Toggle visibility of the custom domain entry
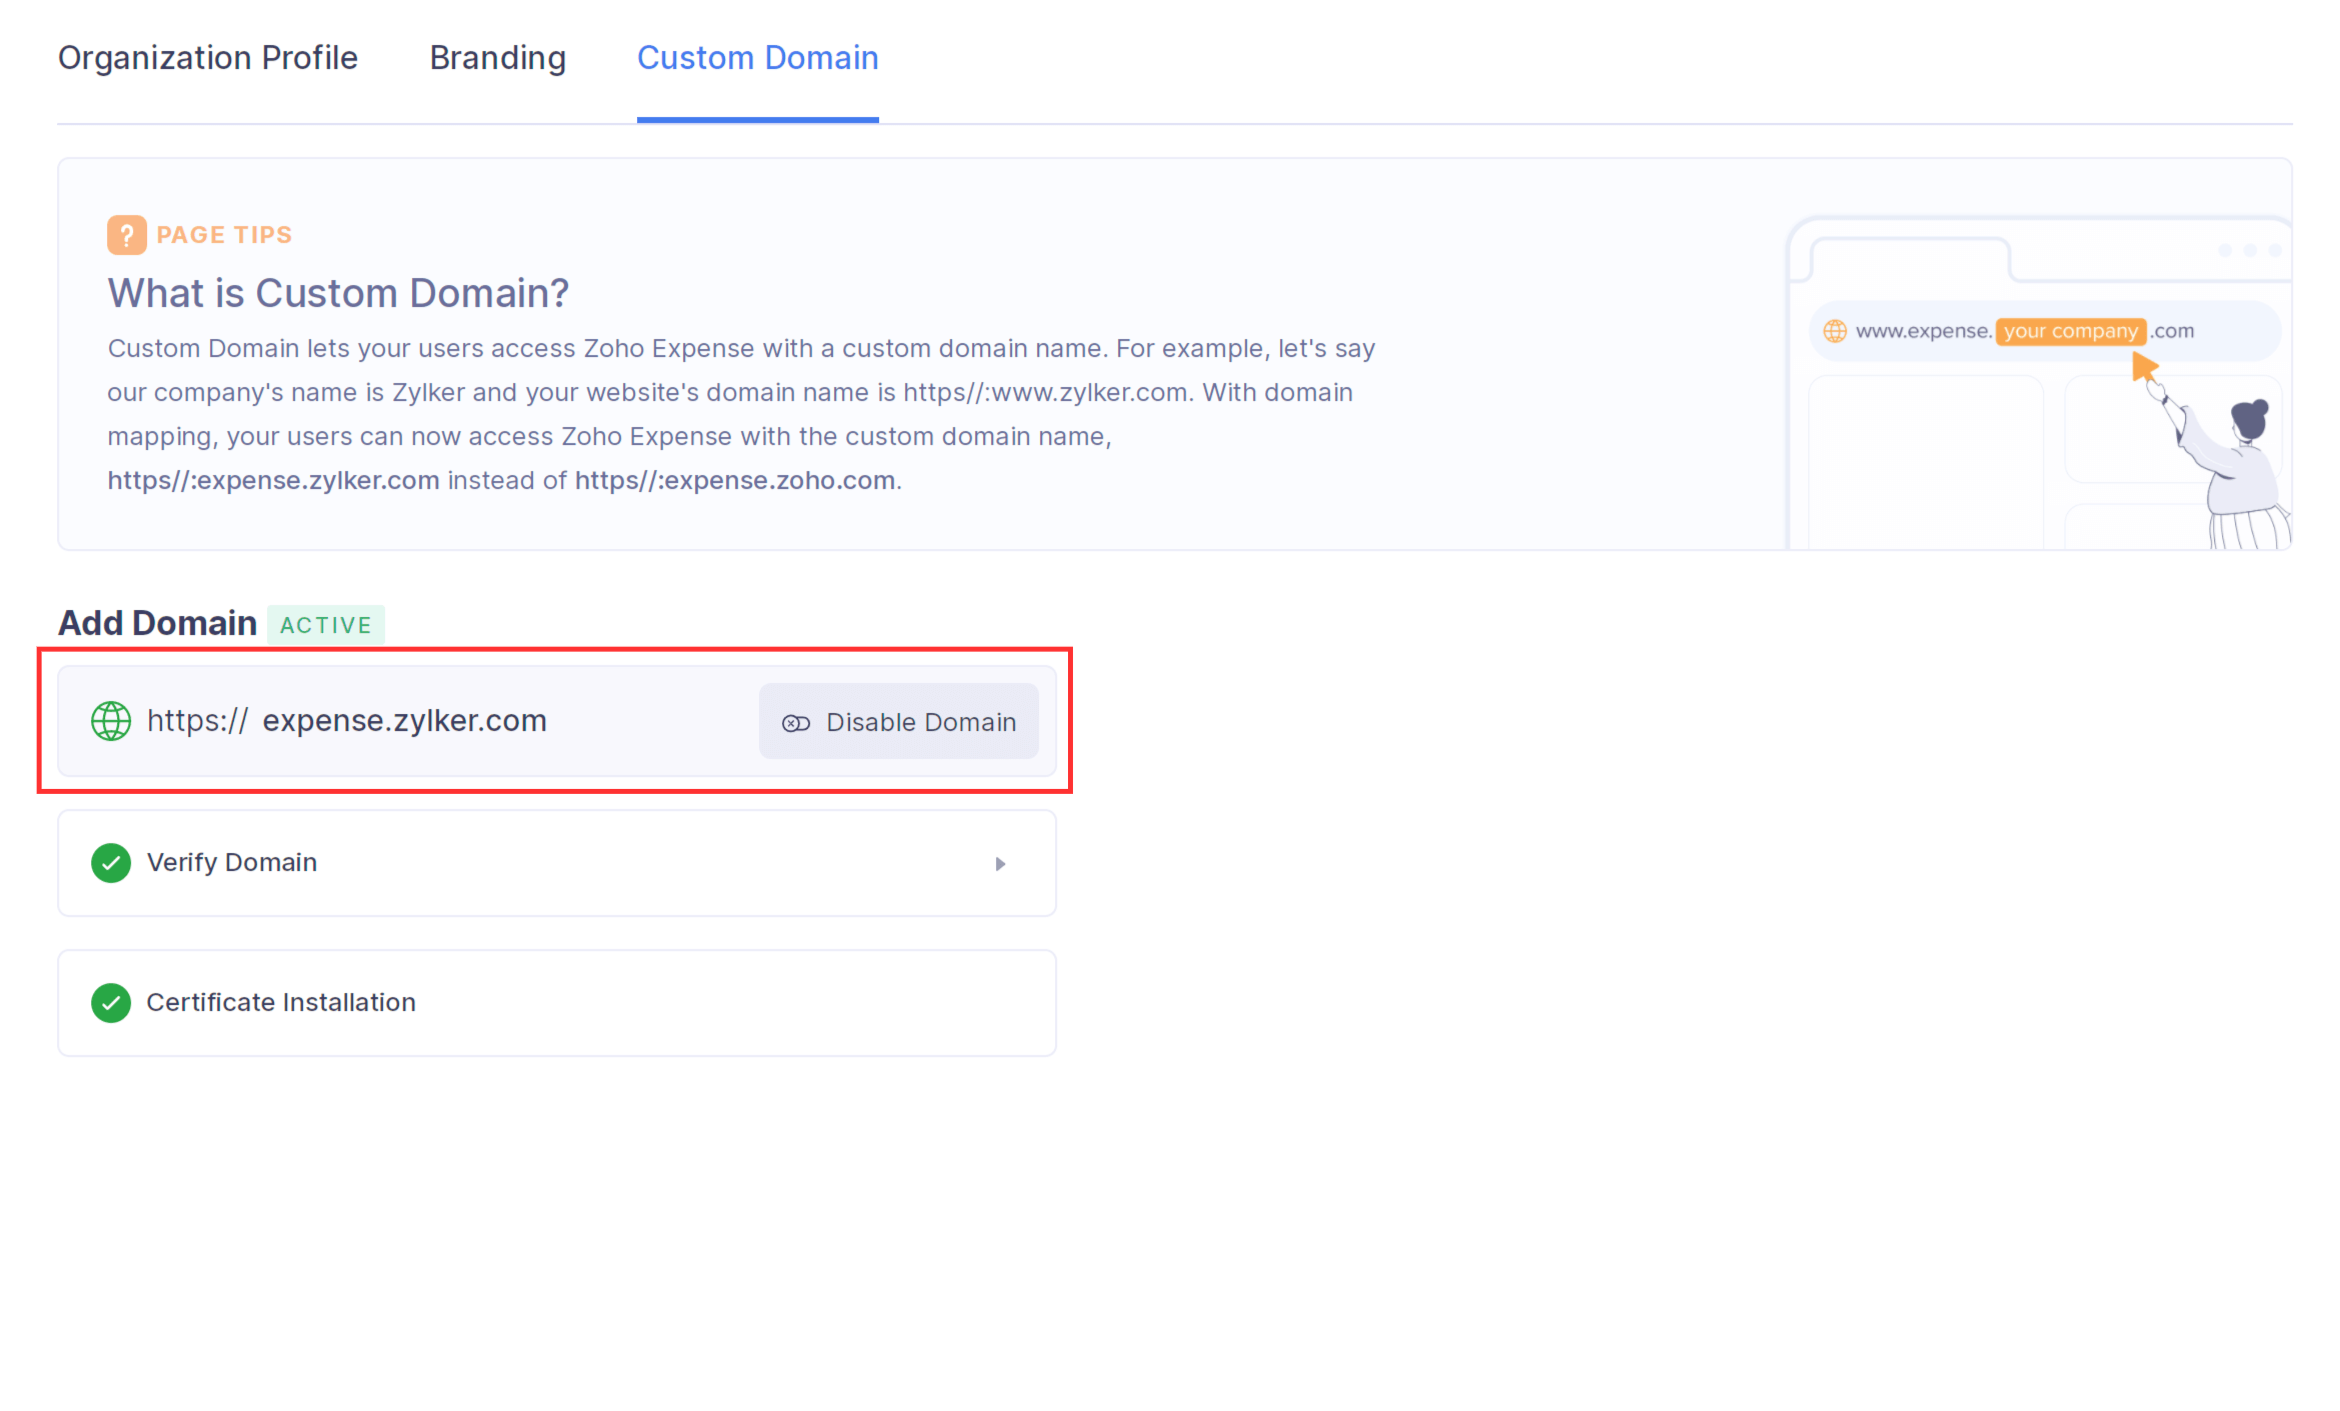The image size is (2340, 1411). tap(898, 721)
